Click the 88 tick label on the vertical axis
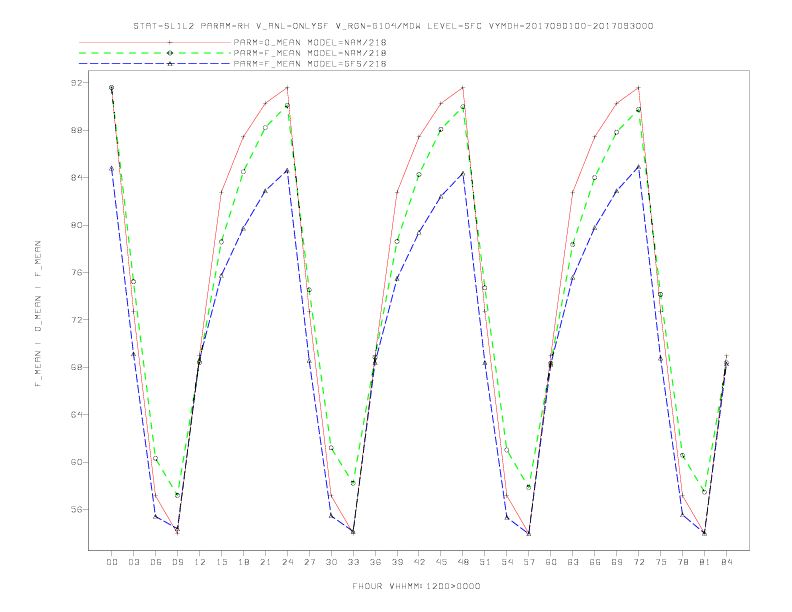Screen dimensions: 792x612 (76, 130)
